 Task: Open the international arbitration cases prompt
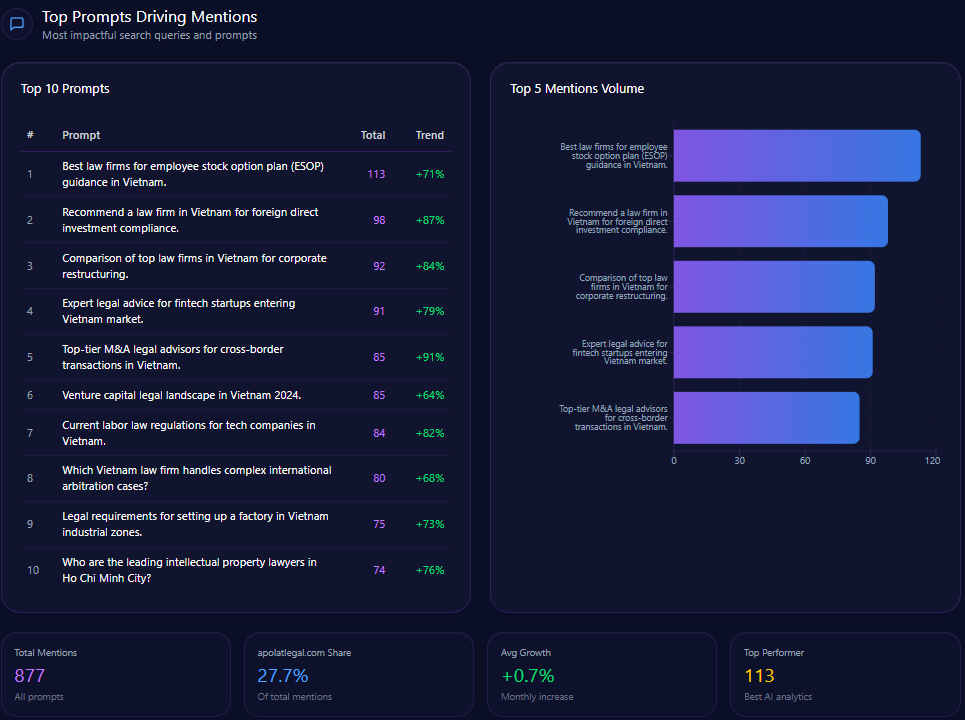coord(196,478)
